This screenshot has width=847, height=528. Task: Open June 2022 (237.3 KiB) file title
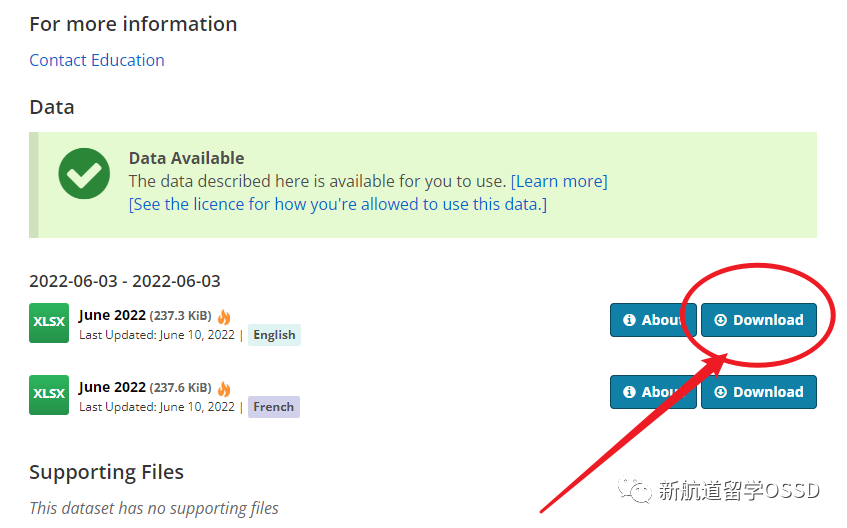[x=145, y=315]
